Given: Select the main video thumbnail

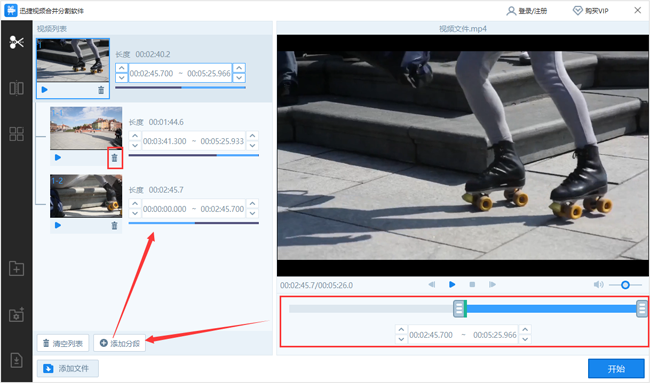Looking at the screenshot, I should tap(73, 61).
